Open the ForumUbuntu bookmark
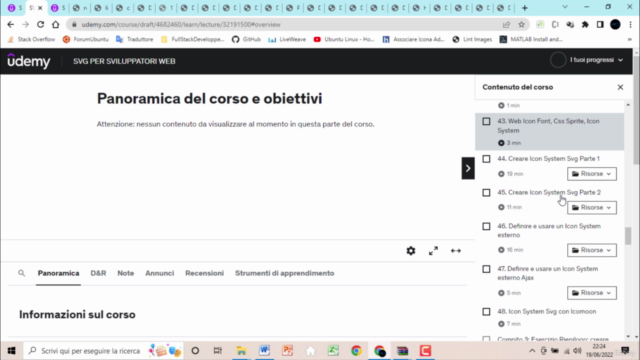Viewport: 640px width, 360px height. [86, 39]
